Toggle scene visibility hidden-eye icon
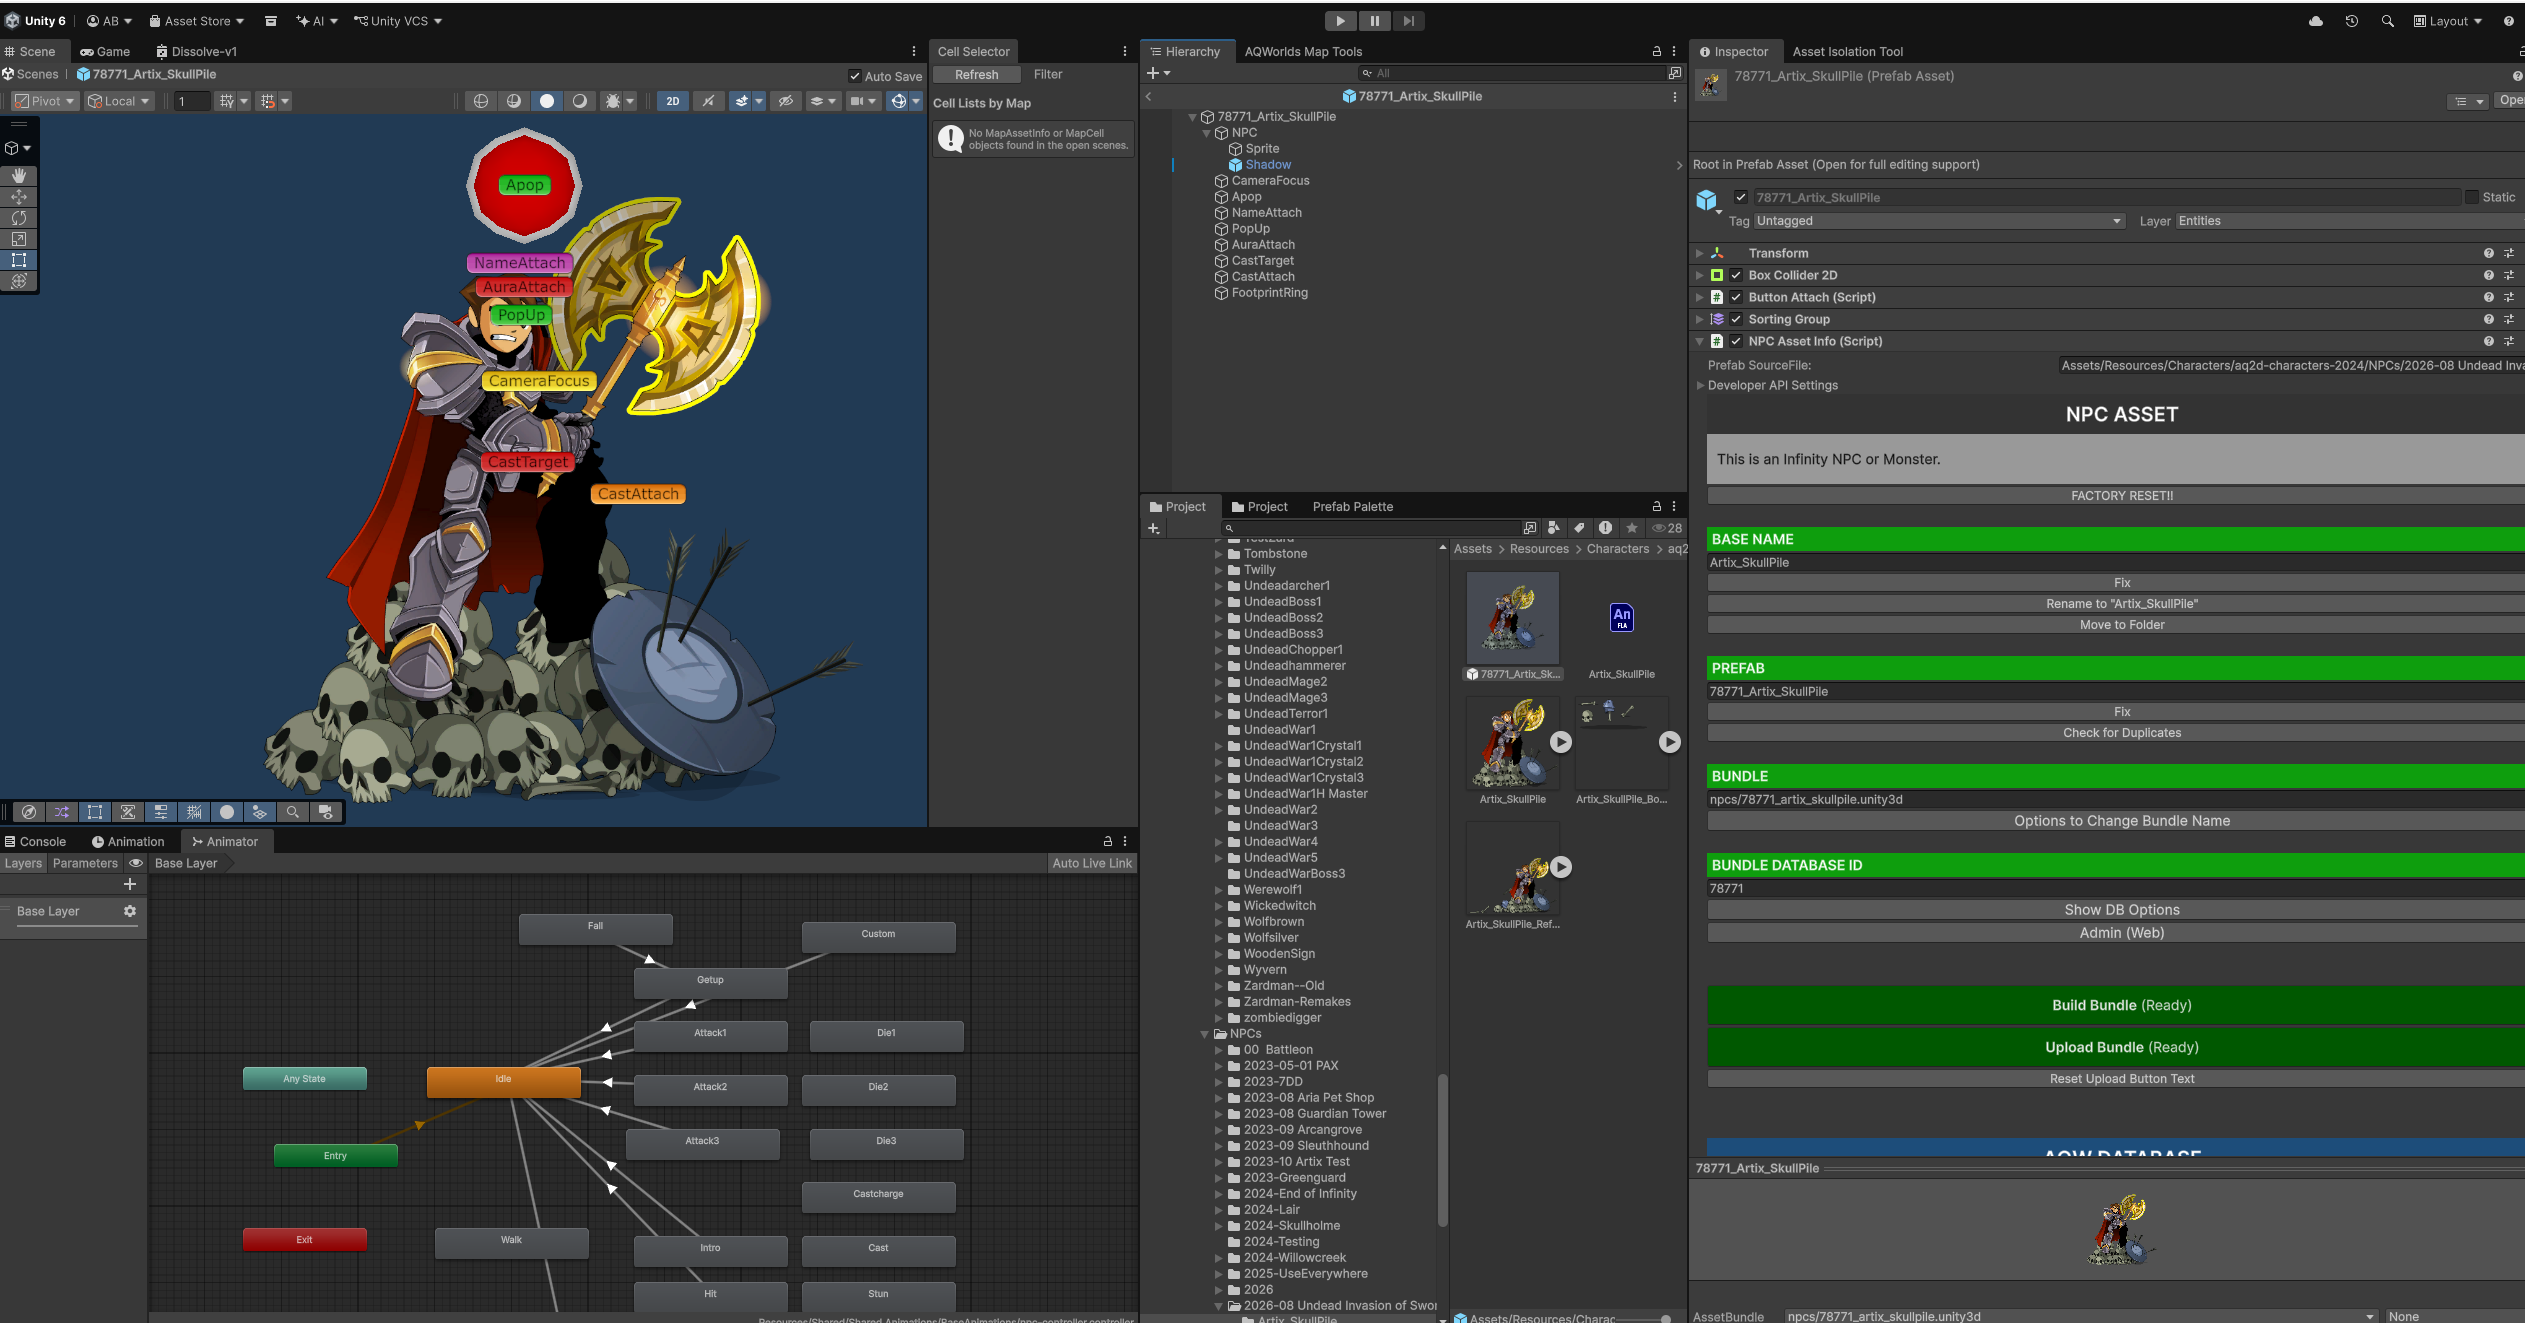The width and height of the screenshot is (2525, 1323). point(786,101)
